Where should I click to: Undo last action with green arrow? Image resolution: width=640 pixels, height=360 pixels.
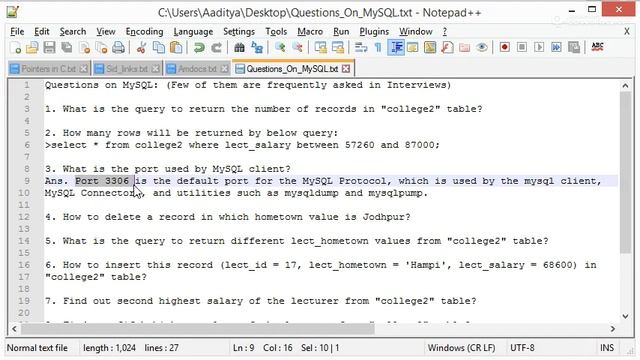point(199,48)
